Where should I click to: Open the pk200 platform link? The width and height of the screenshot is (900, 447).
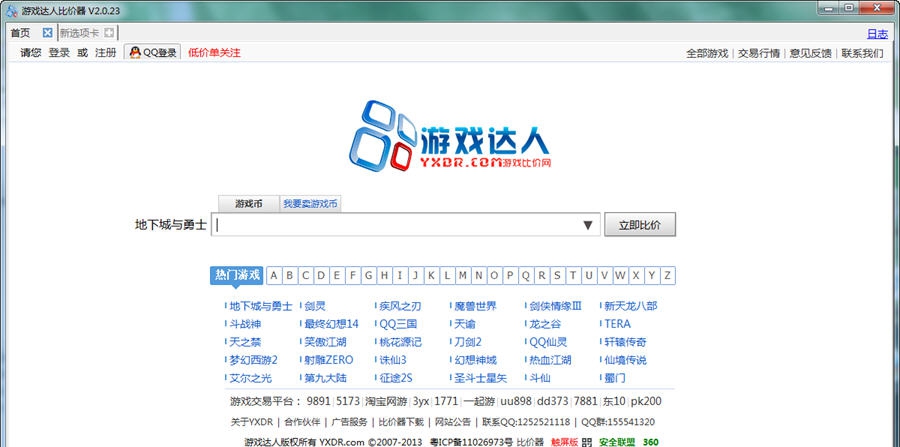click(646, 402)
